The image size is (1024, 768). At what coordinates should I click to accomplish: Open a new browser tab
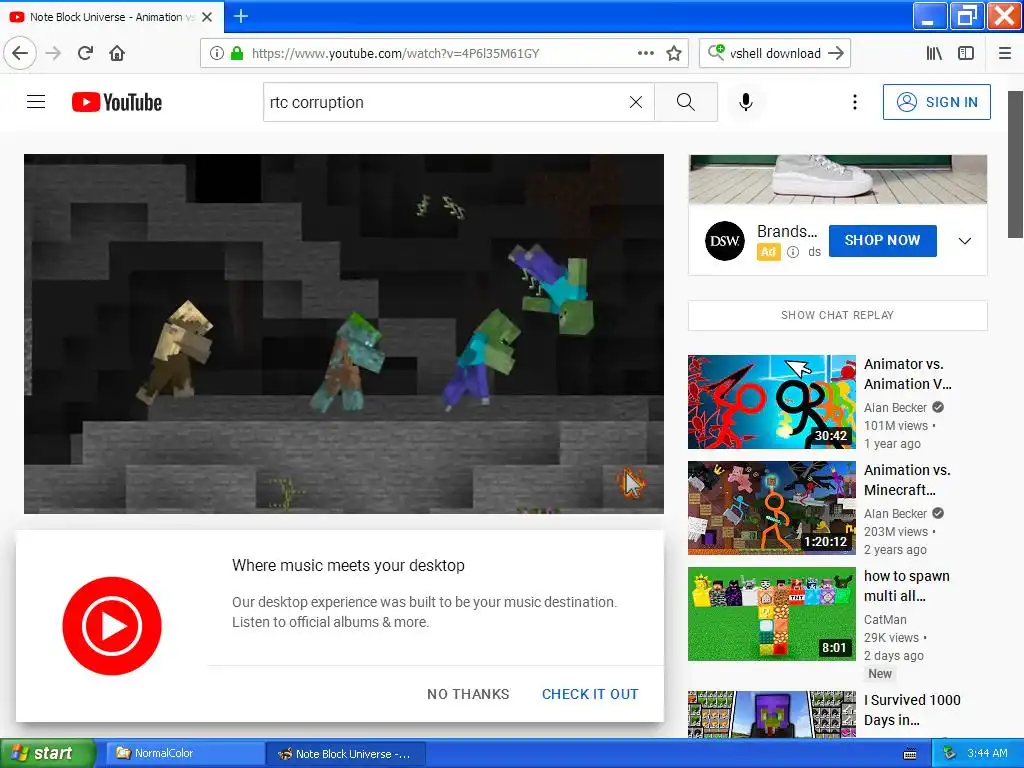click(240, 16)
